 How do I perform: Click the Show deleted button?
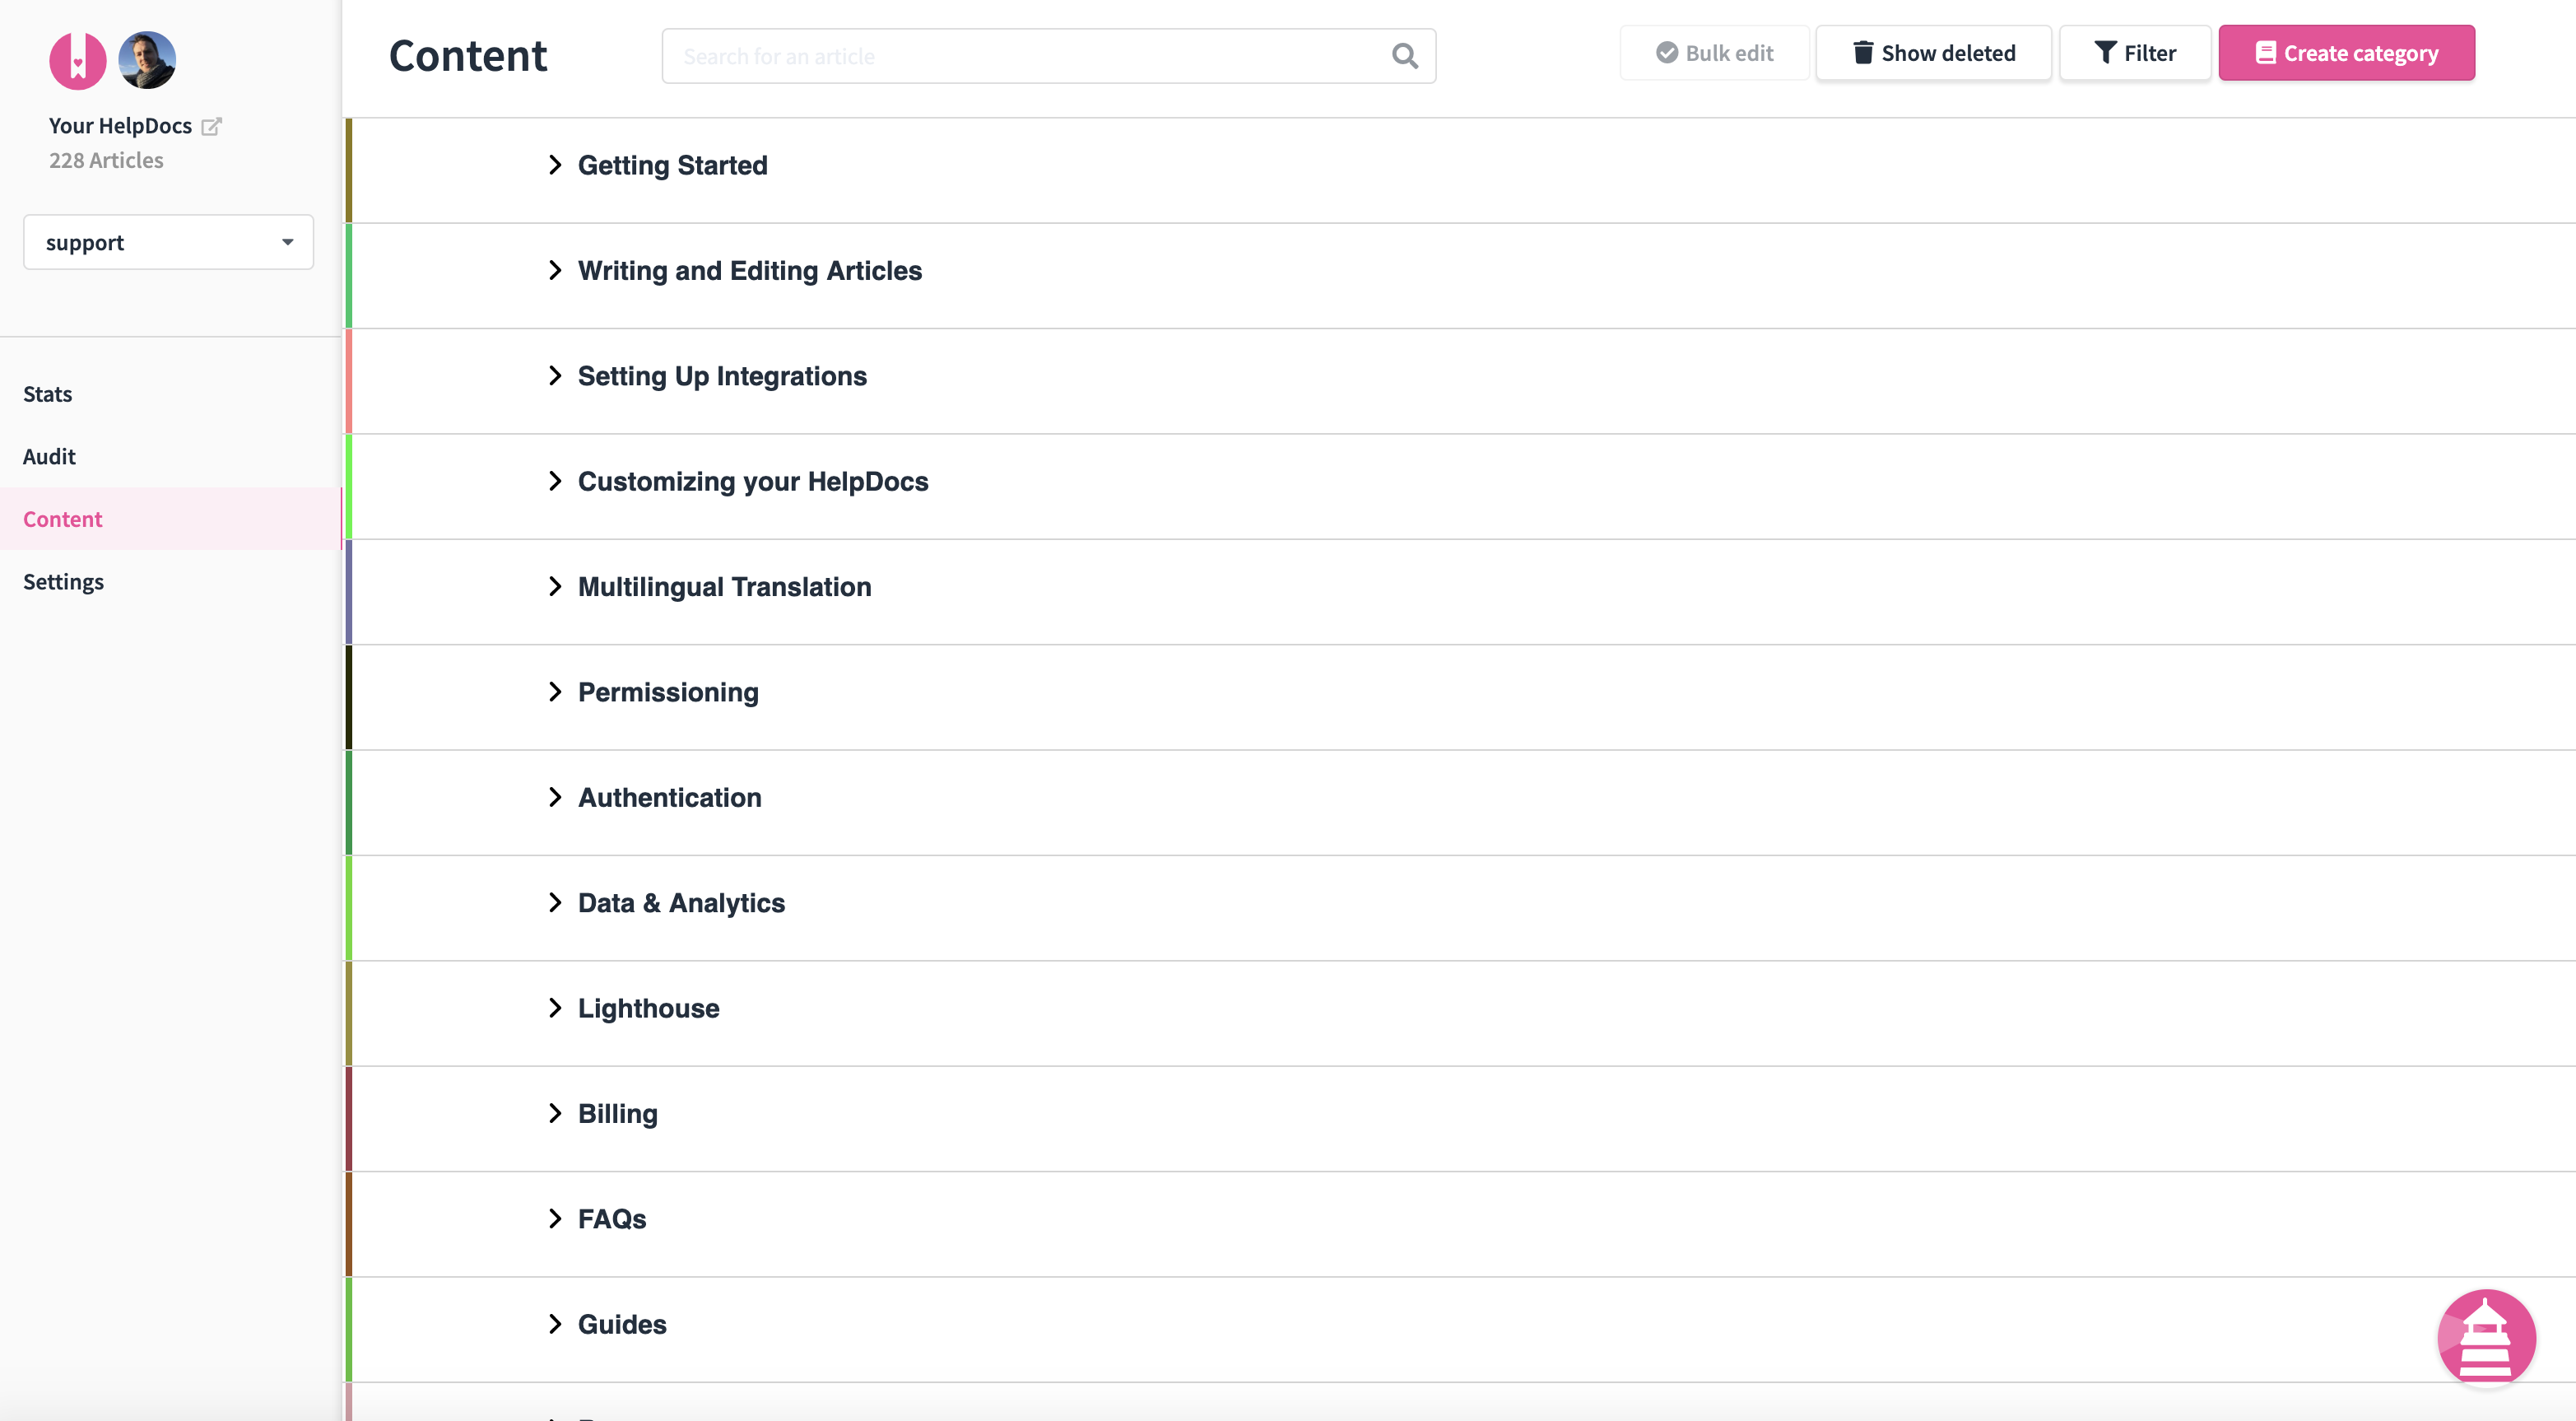(x=1932, y=53)
